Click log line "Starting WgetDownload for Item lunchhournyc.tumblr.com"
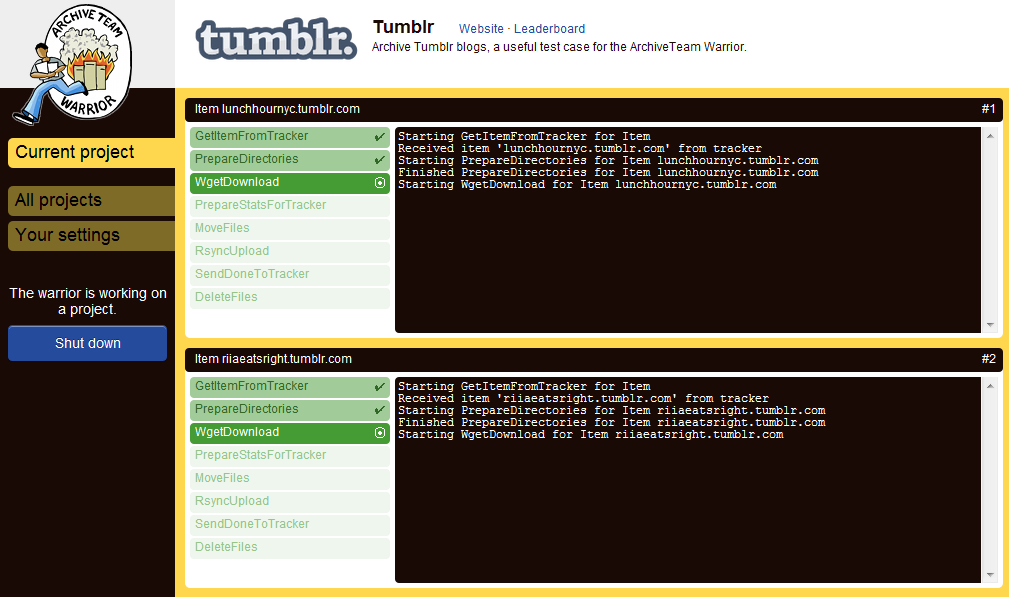This screenshot has height=597, width=1009. [x=587, y=185]
